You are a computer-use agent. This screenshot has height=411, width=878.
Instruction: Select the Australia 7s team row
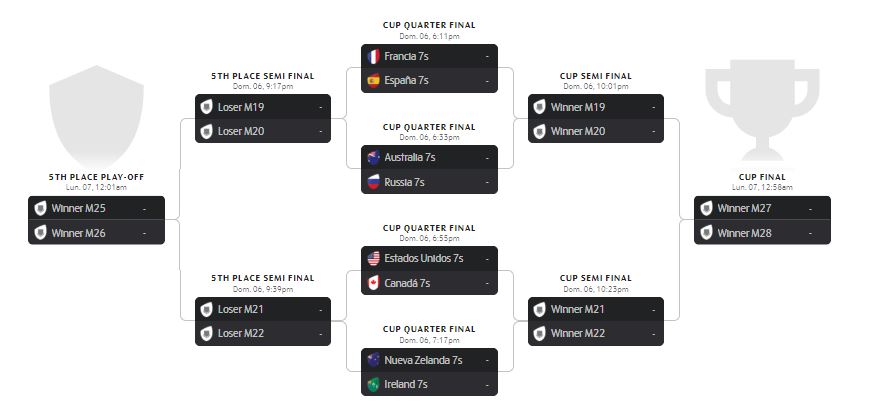[429, 157]
